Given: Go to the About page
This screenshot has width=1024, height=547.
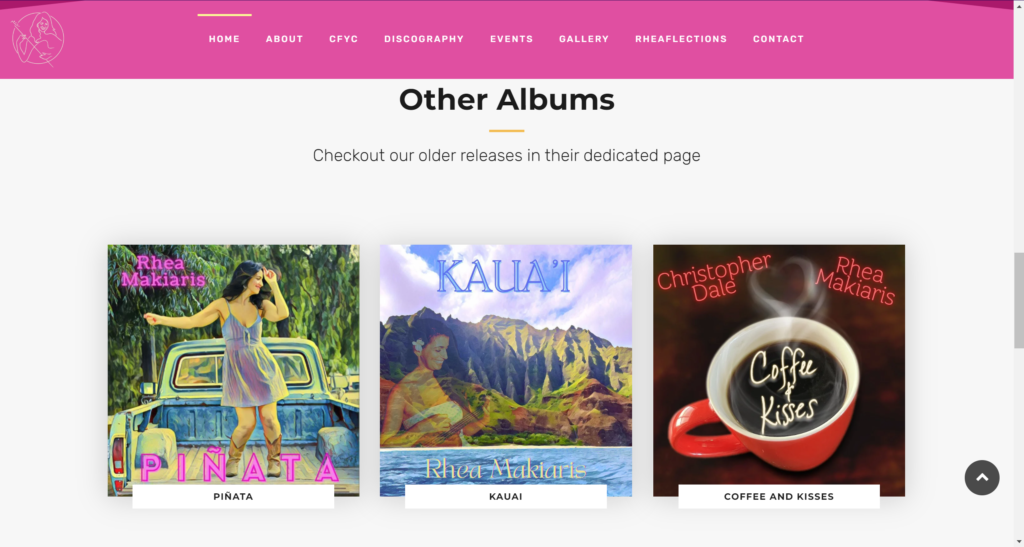Looking at the screenshot, I should [284, 39].
